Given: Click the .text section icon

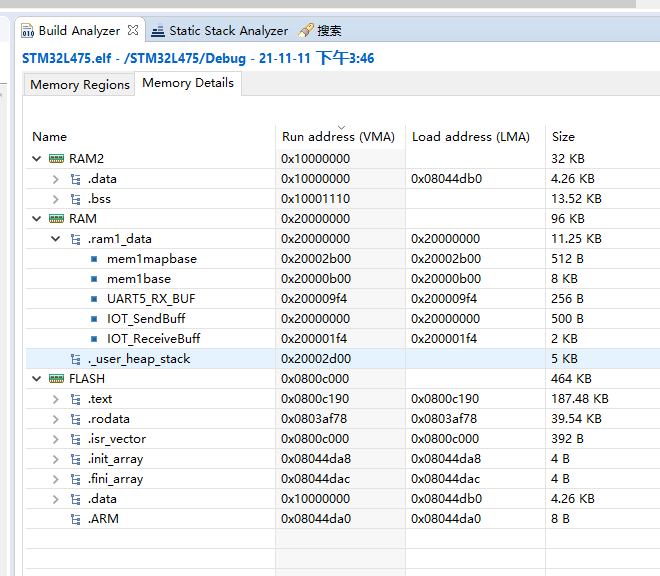Looking at the screenshot, I should point(76,399).
